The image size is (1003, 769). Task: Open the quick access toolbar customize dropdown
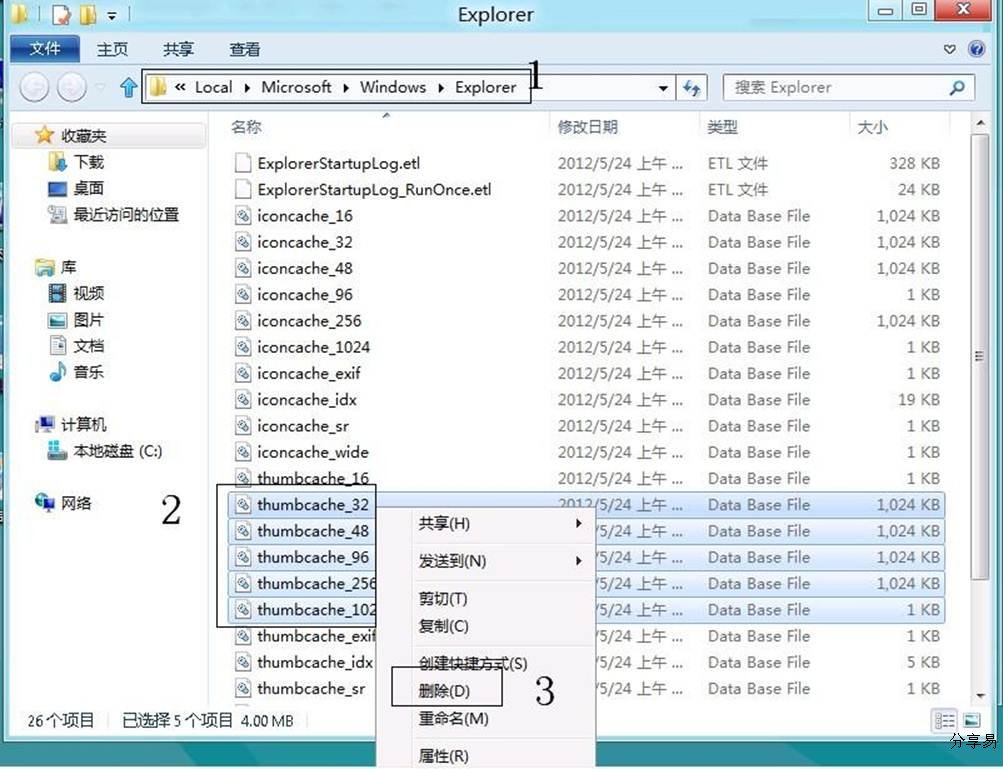point(112,13)
